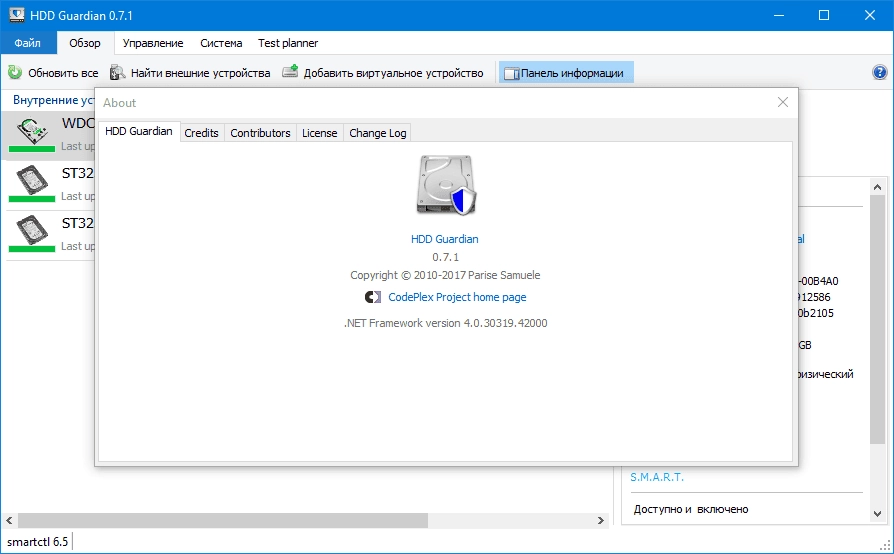This screenshot has width=894, height=554.
Task: Click the CodePlex logo icon
Action: pyautogui.click(x=373, y=297)
